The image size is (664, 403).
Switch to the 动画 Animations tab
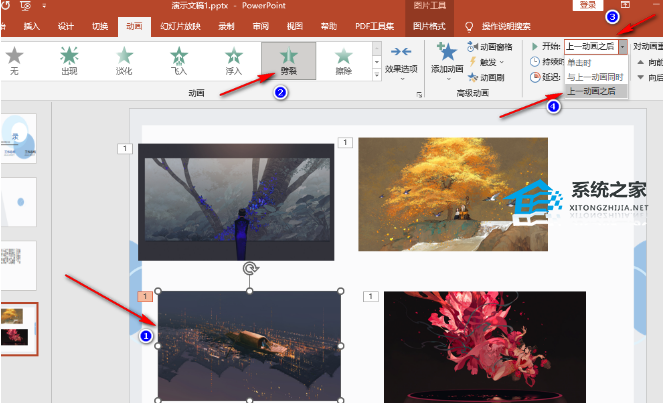point(134,26)
